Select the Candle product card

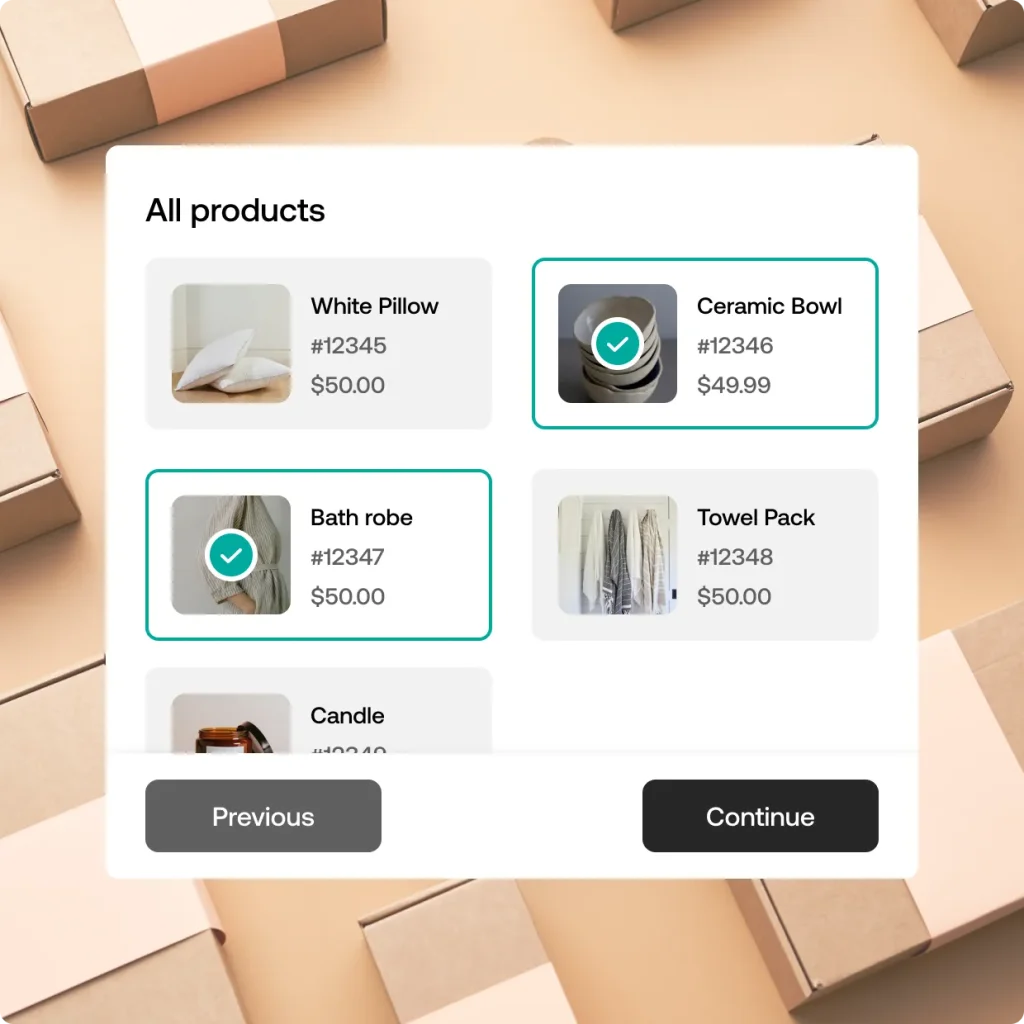coord(318,711)
